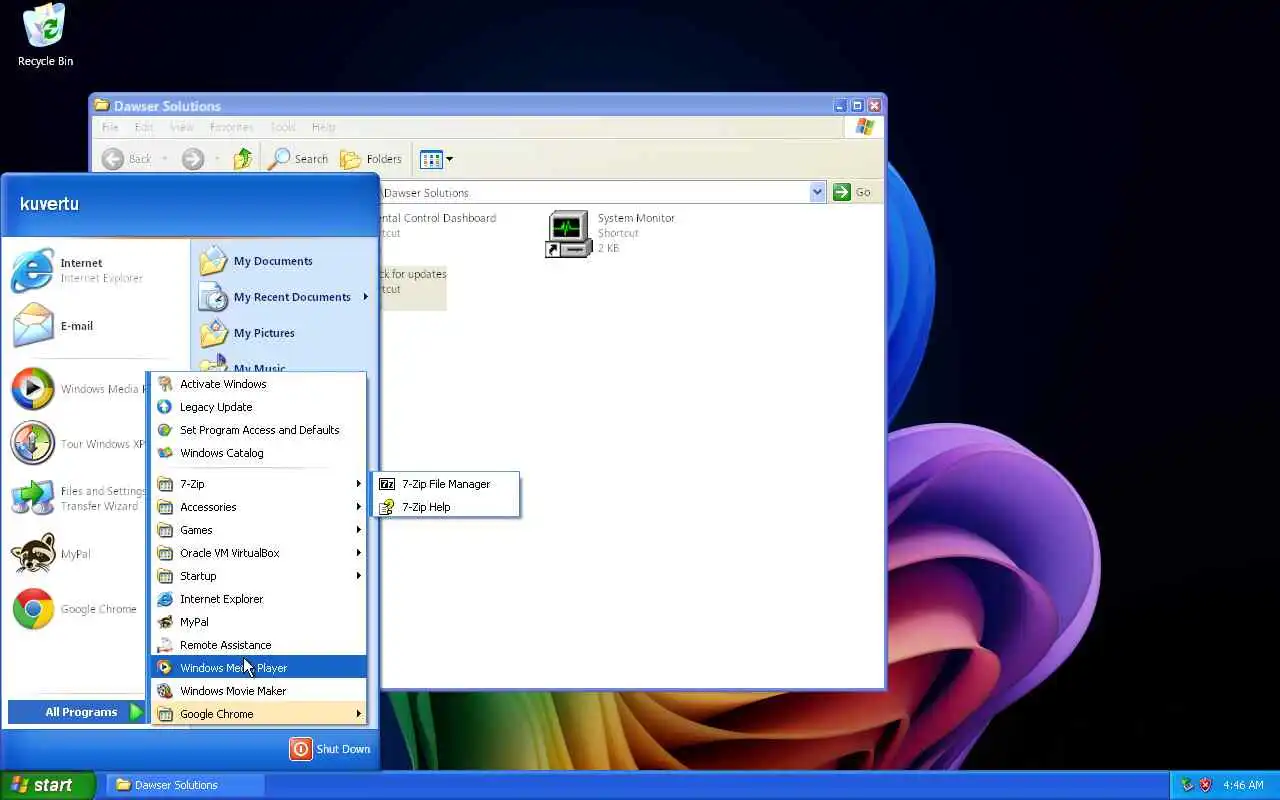Click the Up folder toolbar icon
The height and width of the screenshot is (800, 1280).
click(242, 159)
